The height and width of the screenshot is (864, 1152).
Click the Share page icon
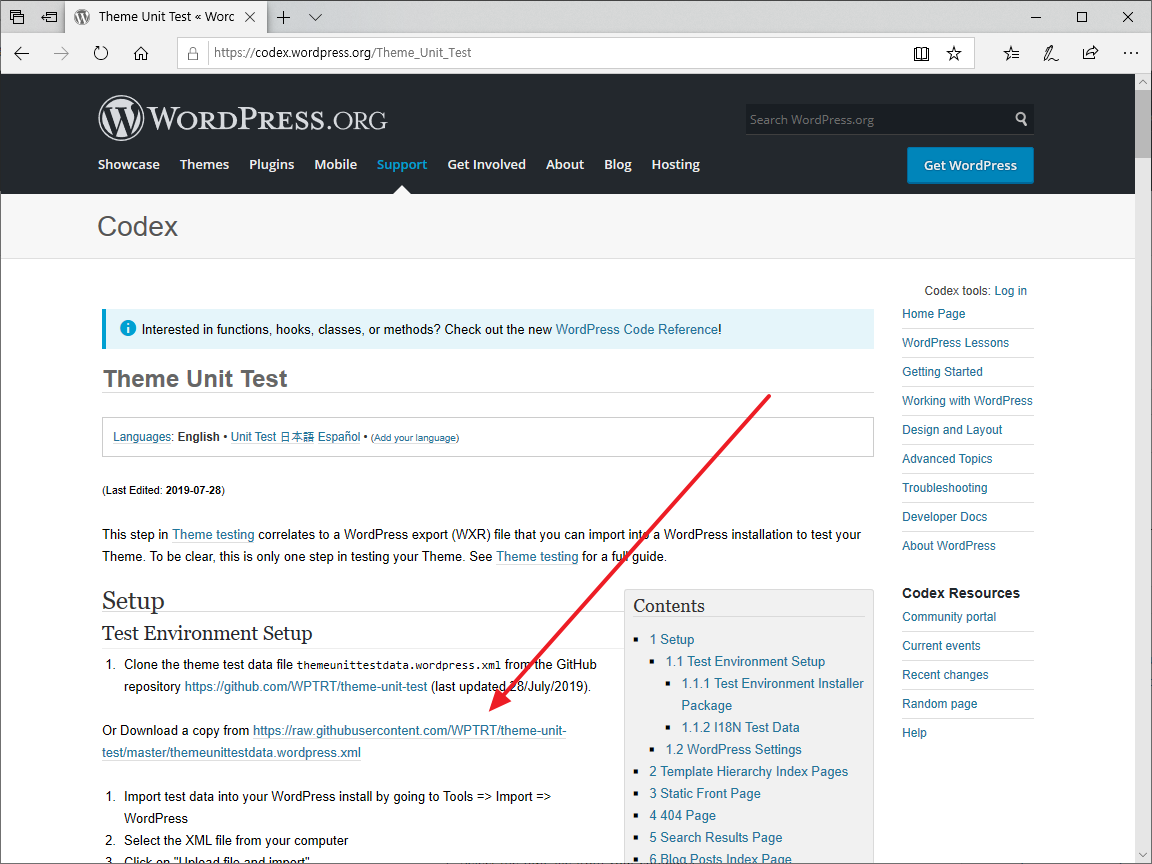[x=1090, y=53]
